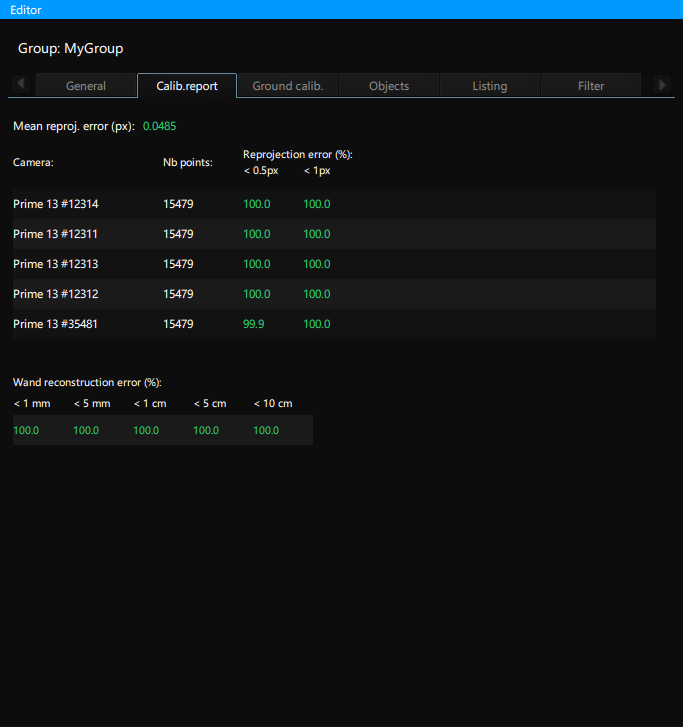Open the Ground calib. tab
The height and width of the screenshot is (727, 683).
tap(288, 86)
